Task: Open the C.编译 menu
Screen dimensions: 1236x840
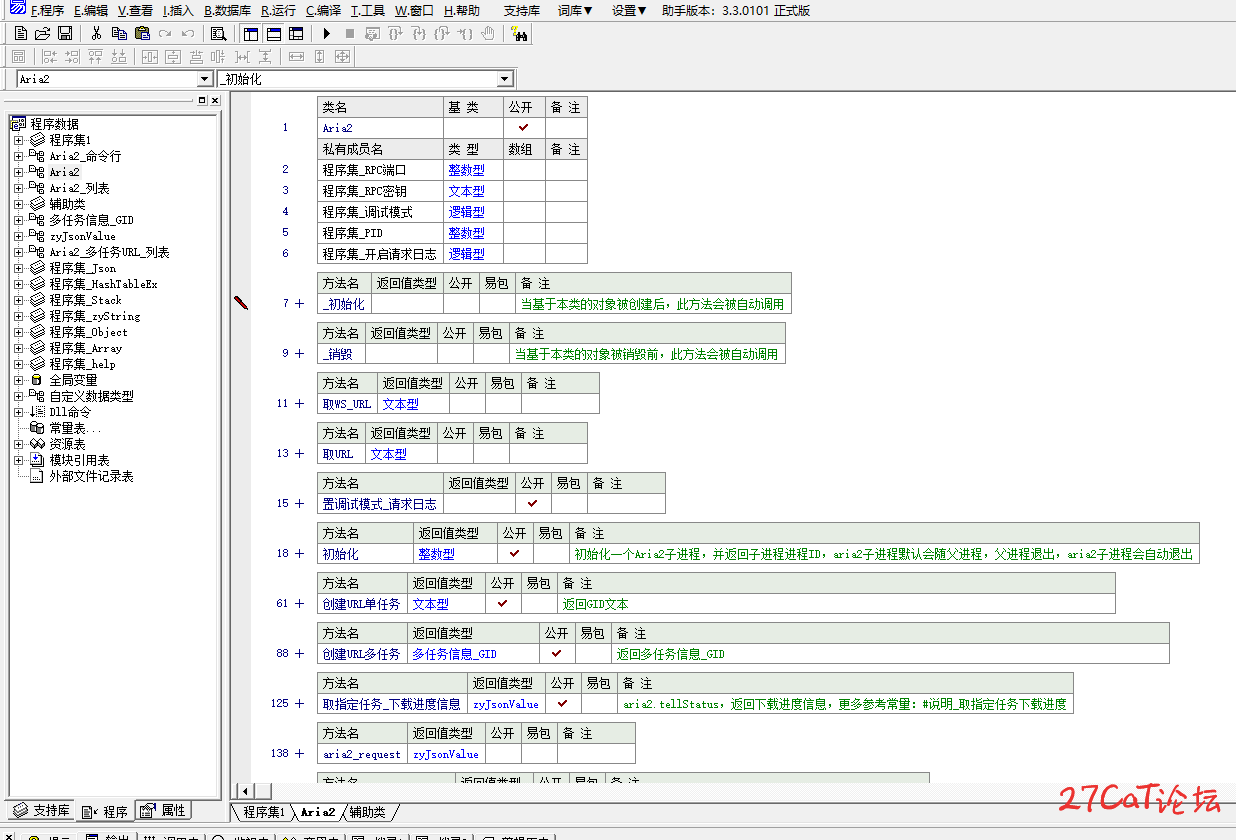Action: click(323, 11)
